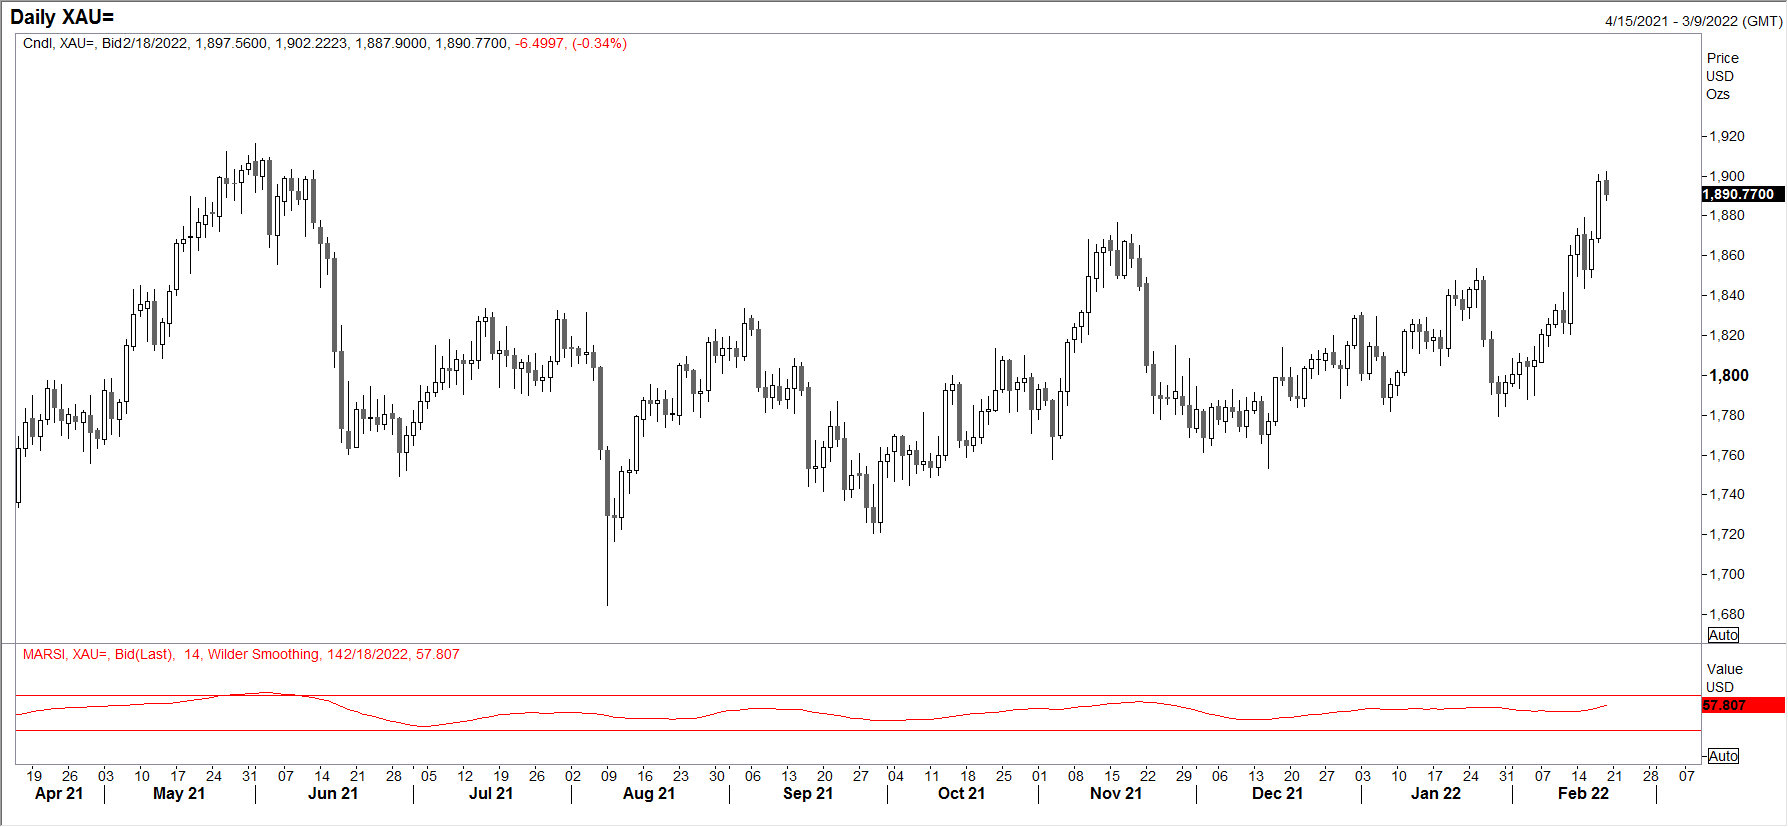Click the 'Value' label of the RSI axis
The height and width of the screenshot is (827, 1788).
pos(1724,669)
